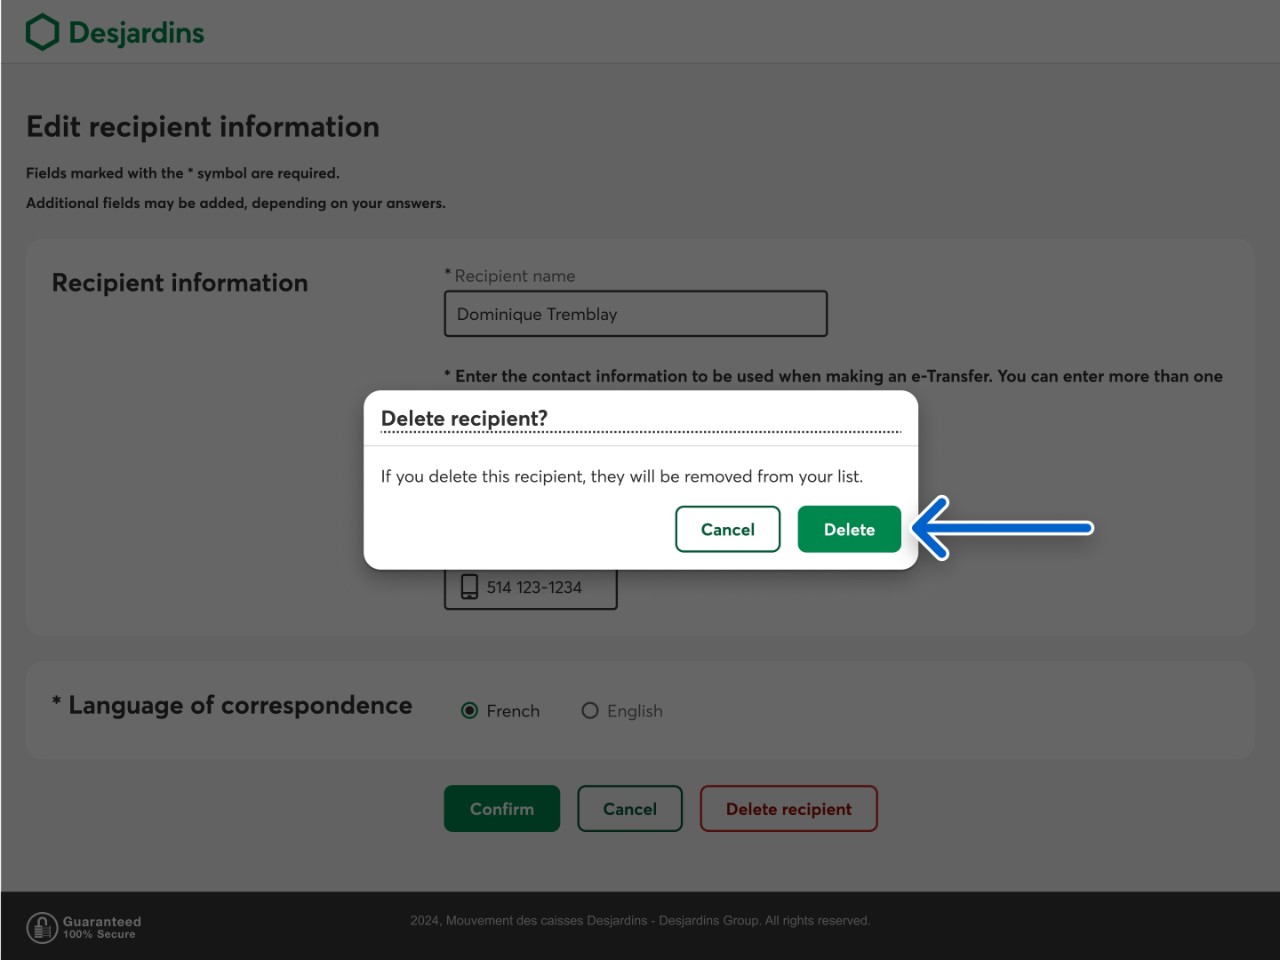Focus the Recipient name input field
The height and width of the screenshot is (960, 1280).
pos(636,314)
